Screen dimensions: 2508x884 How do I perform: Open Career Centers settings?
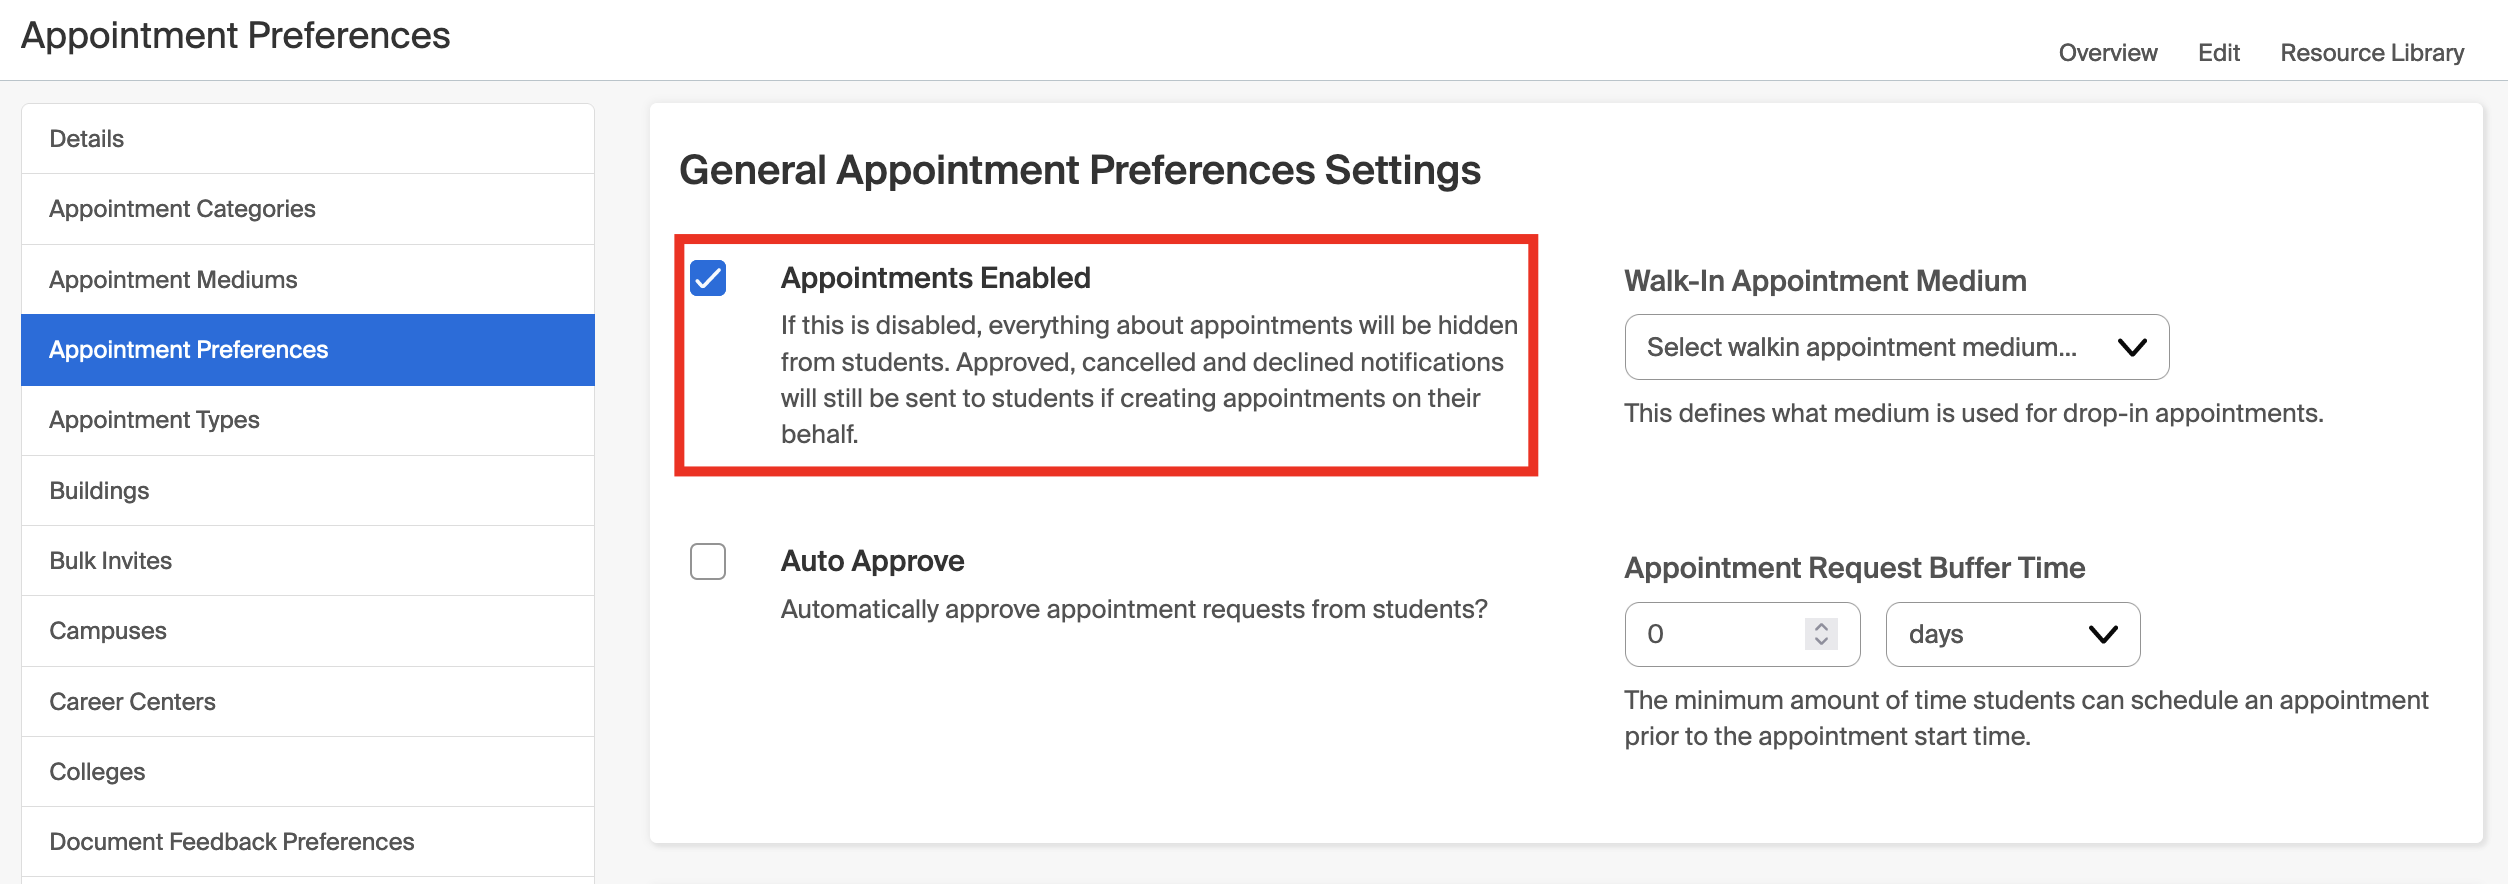pos(132,701)
